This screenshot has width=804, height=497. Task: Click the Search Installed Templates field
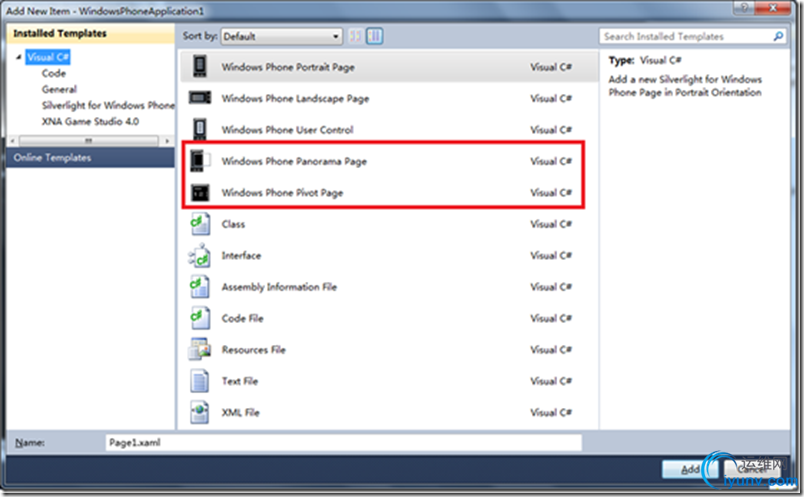coord(693,36)
